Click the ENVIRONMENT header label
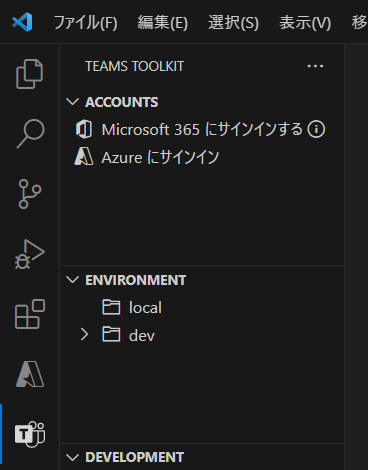The width and height of the screenshot is (368, 470). tap(136, 280)
